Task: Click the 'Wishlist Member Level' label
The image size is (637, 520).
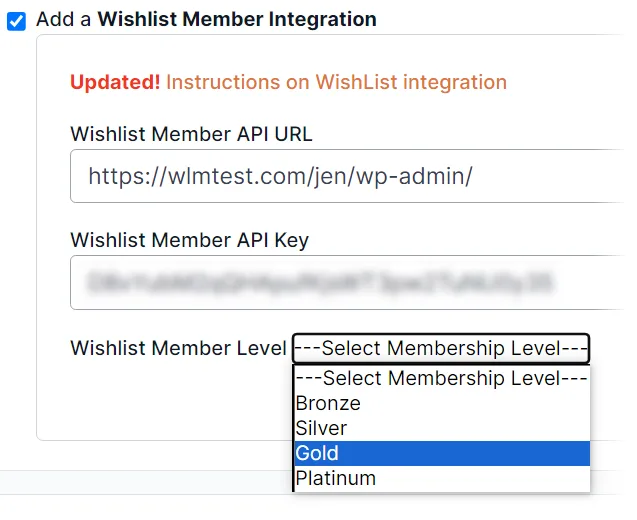Action: (178, 348)
